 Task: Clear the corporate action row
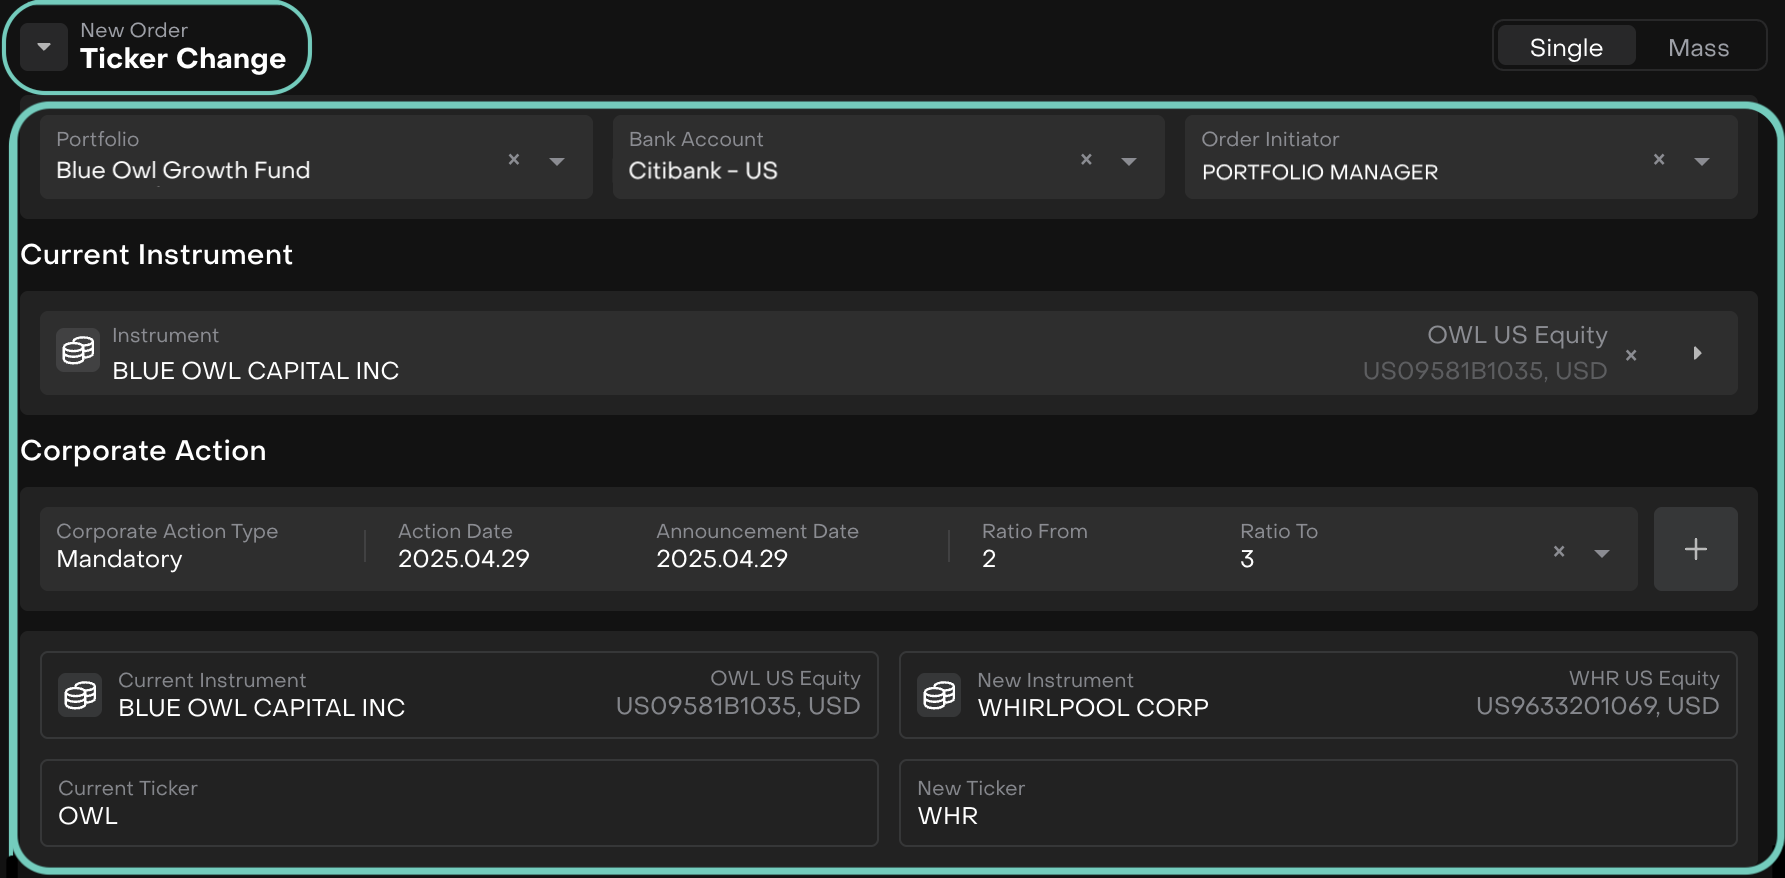point(1559,551)
